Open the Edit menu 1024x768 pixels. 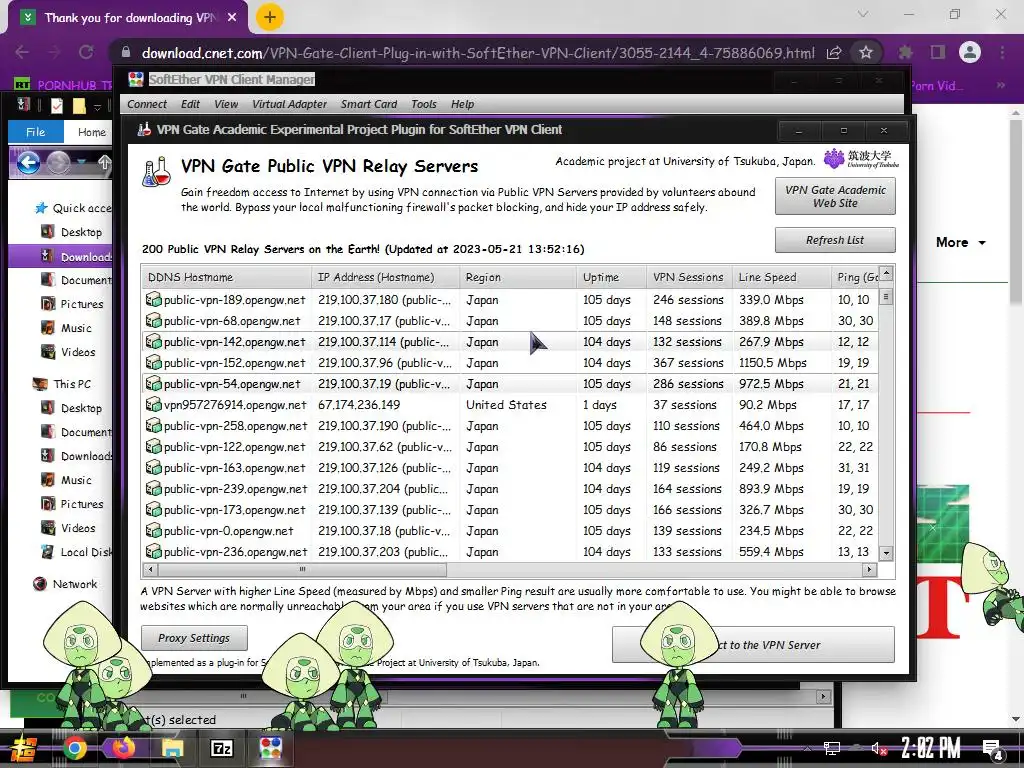coord(190,104)
